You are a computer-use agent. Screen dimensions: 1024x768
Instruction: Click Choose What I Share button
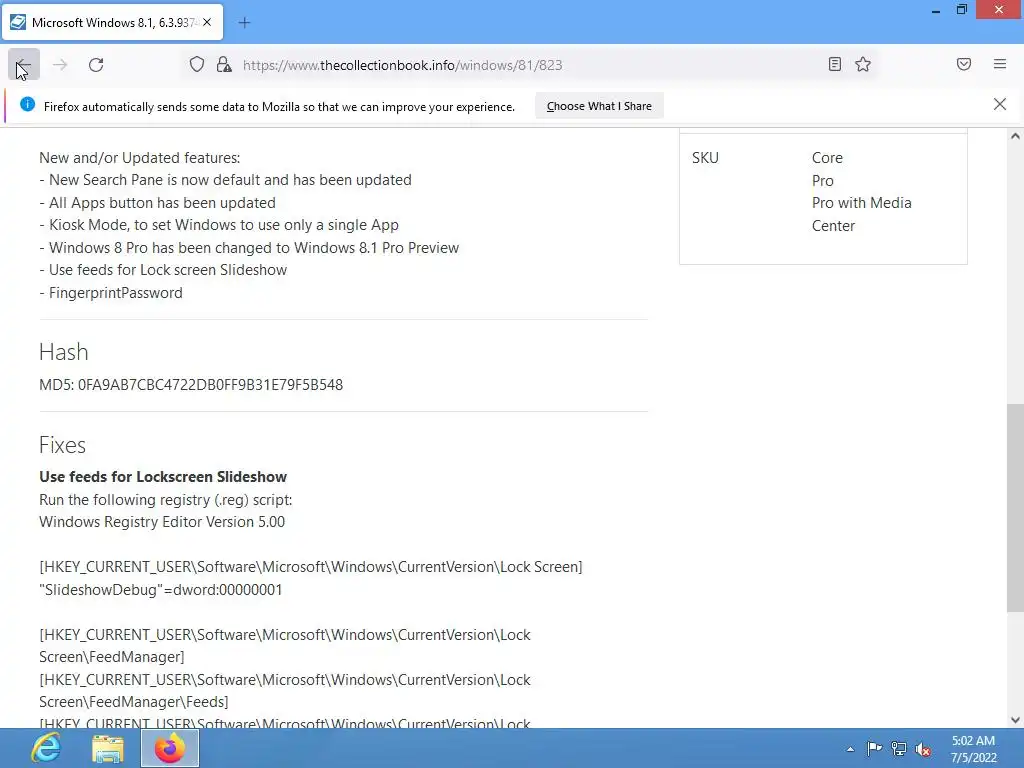click(599, 106)
